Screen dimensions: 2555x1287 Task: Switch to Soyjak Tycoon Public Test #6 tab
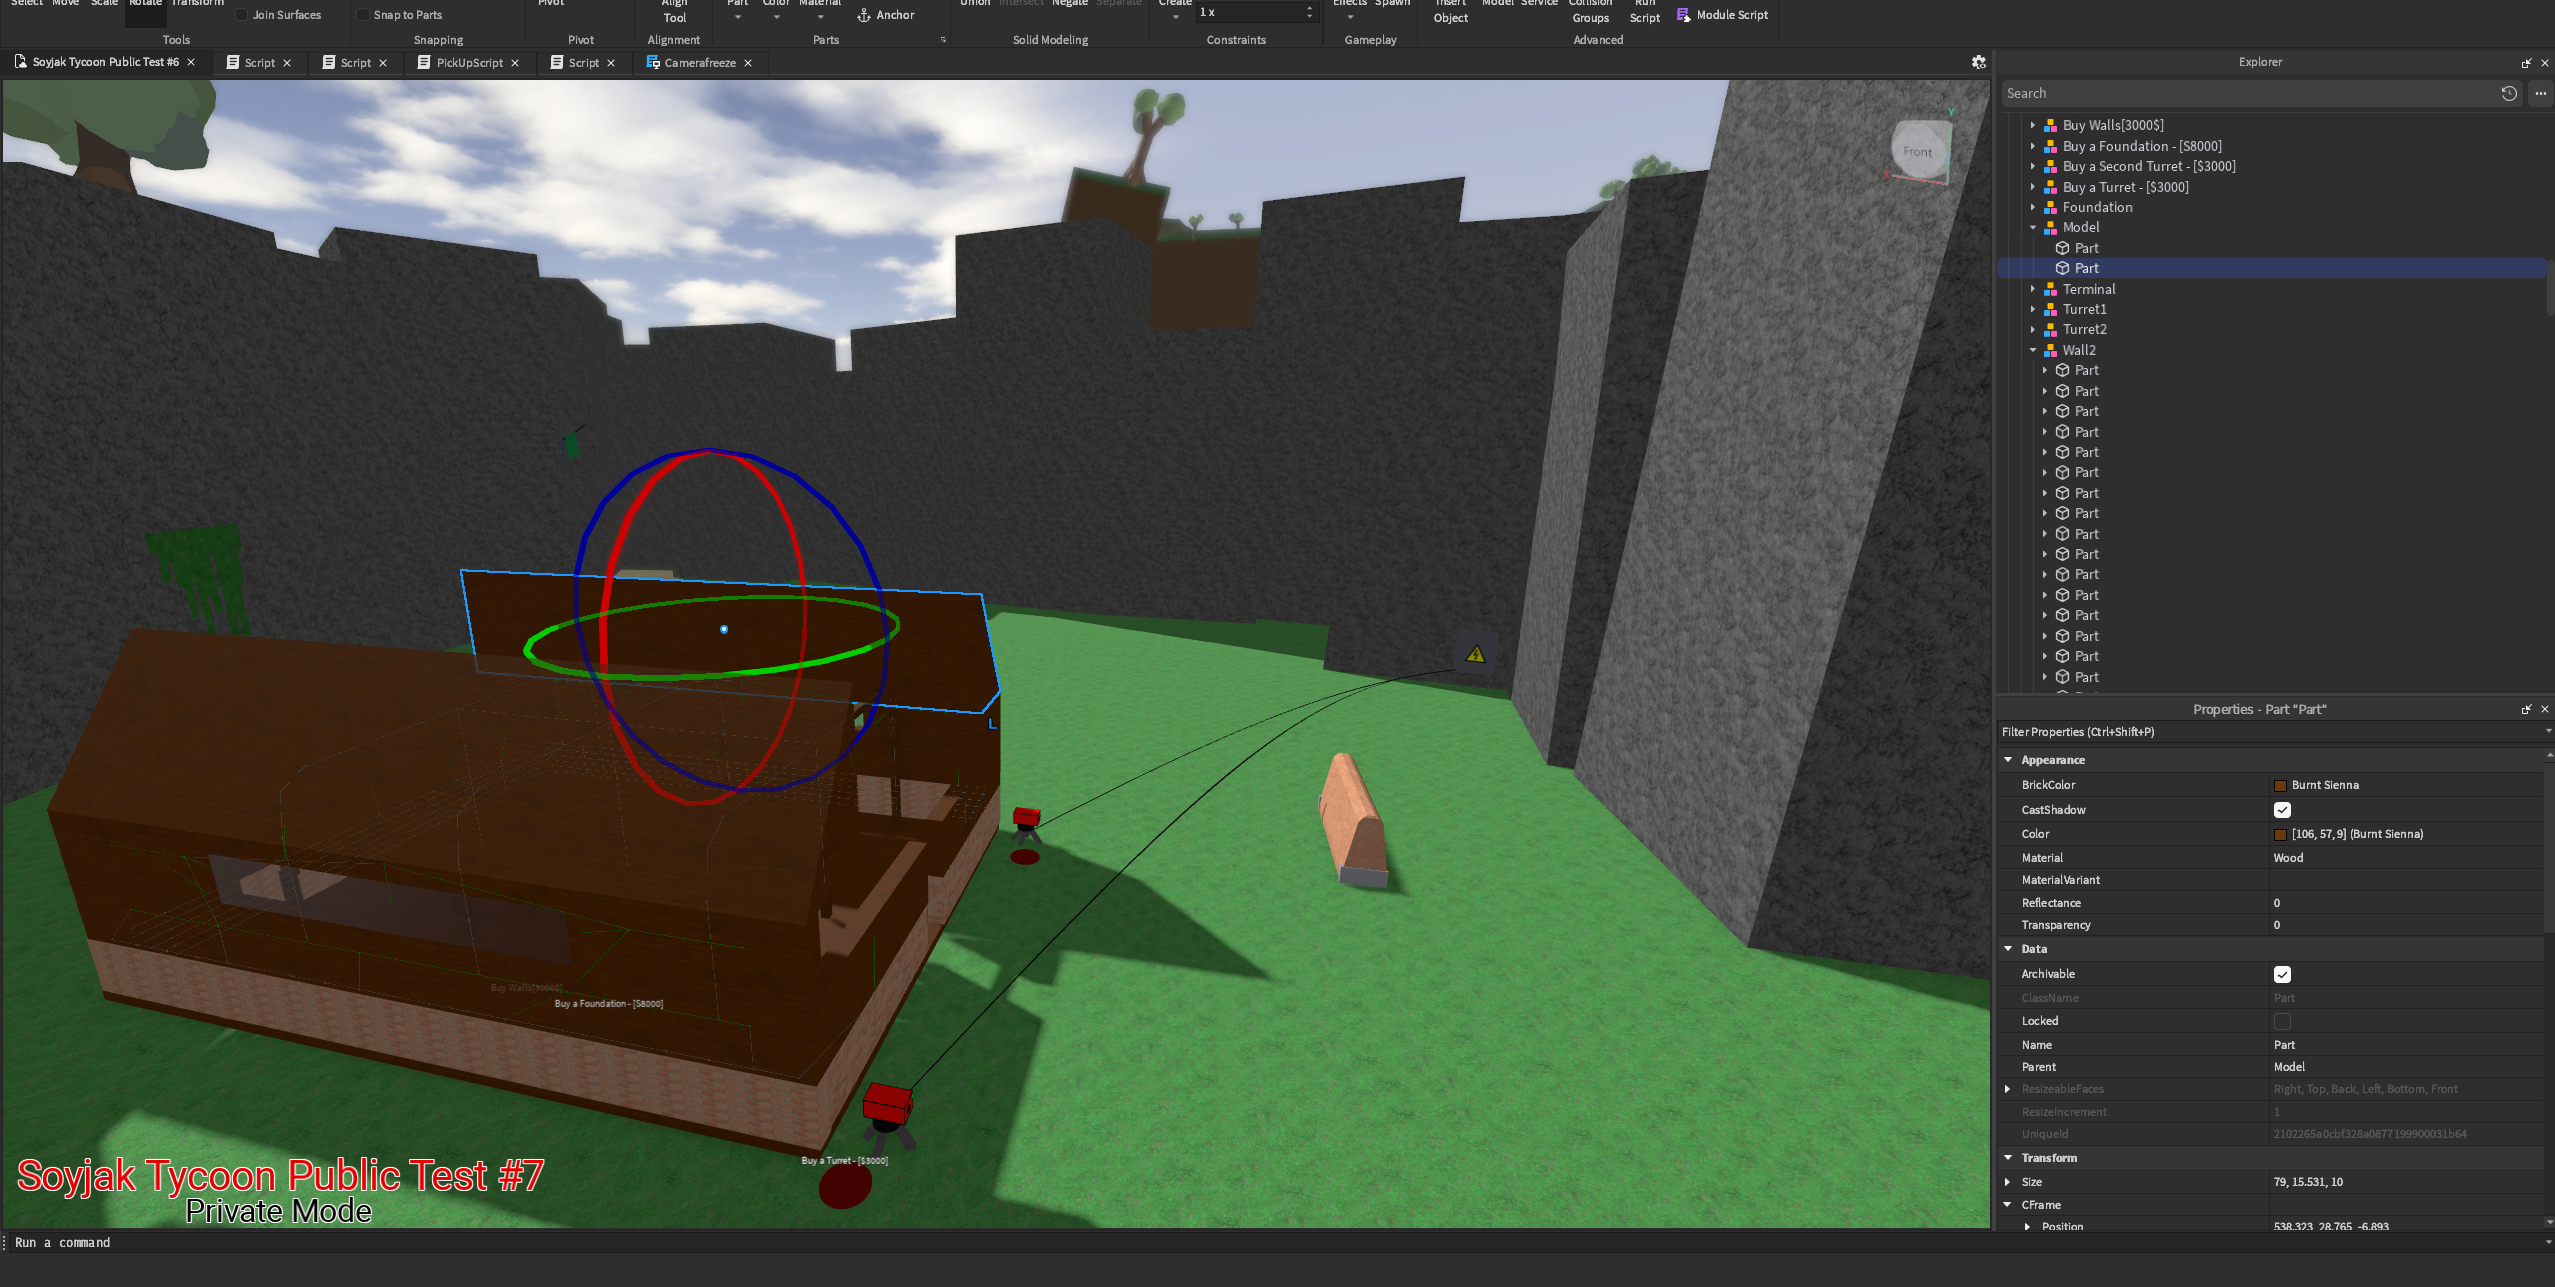pos(106,62)
